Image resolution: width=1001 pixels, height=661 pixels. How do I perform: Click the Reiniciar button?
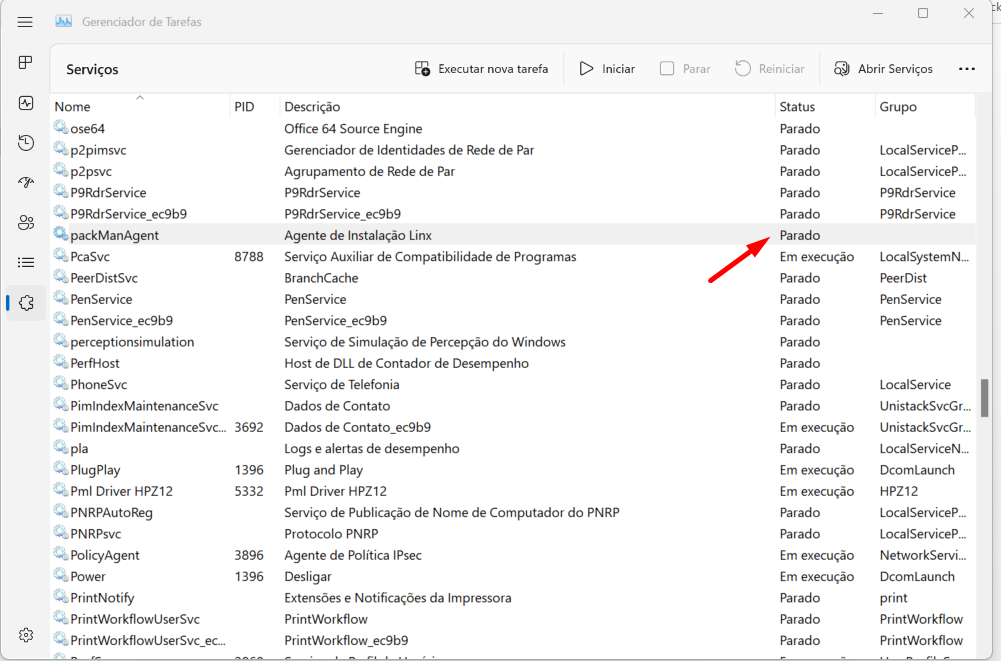[769, 69]
